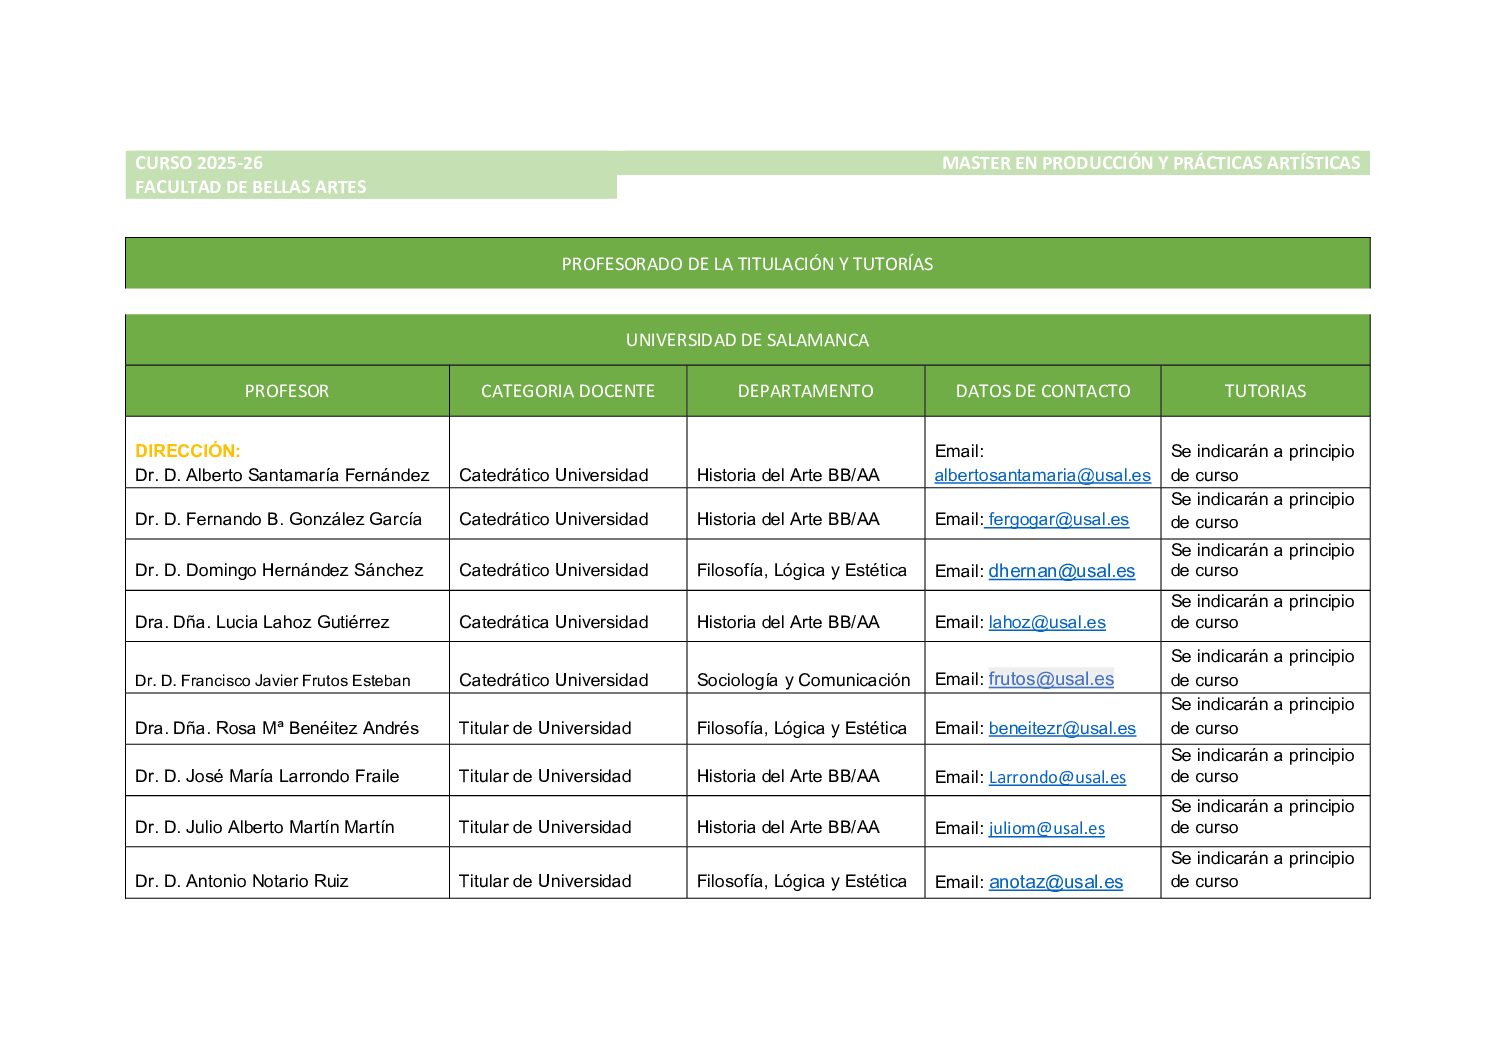
Task: Select tutorías text in Alberto Santamaría row
Action: point(1262,463)
